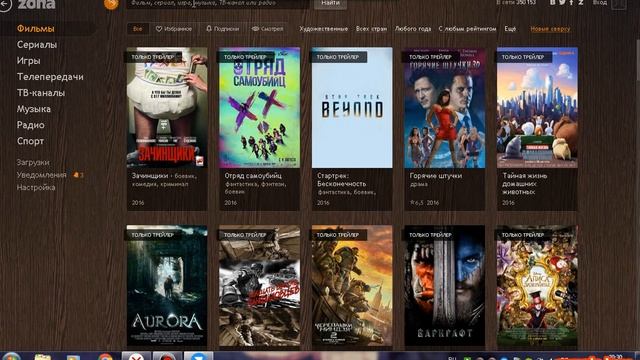Click the orange round icon left of search
This screenshot has width=640, height=360.
[111, 4]
